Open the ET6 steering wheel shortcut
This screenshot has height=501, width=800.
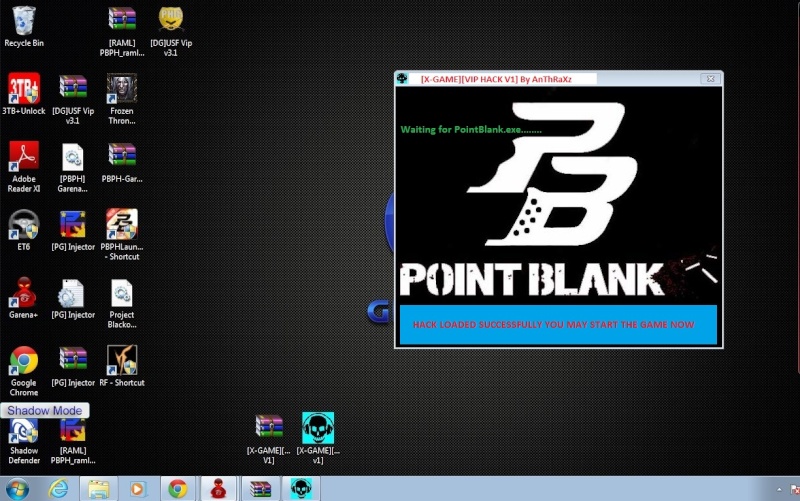click(x=23, y=224)
